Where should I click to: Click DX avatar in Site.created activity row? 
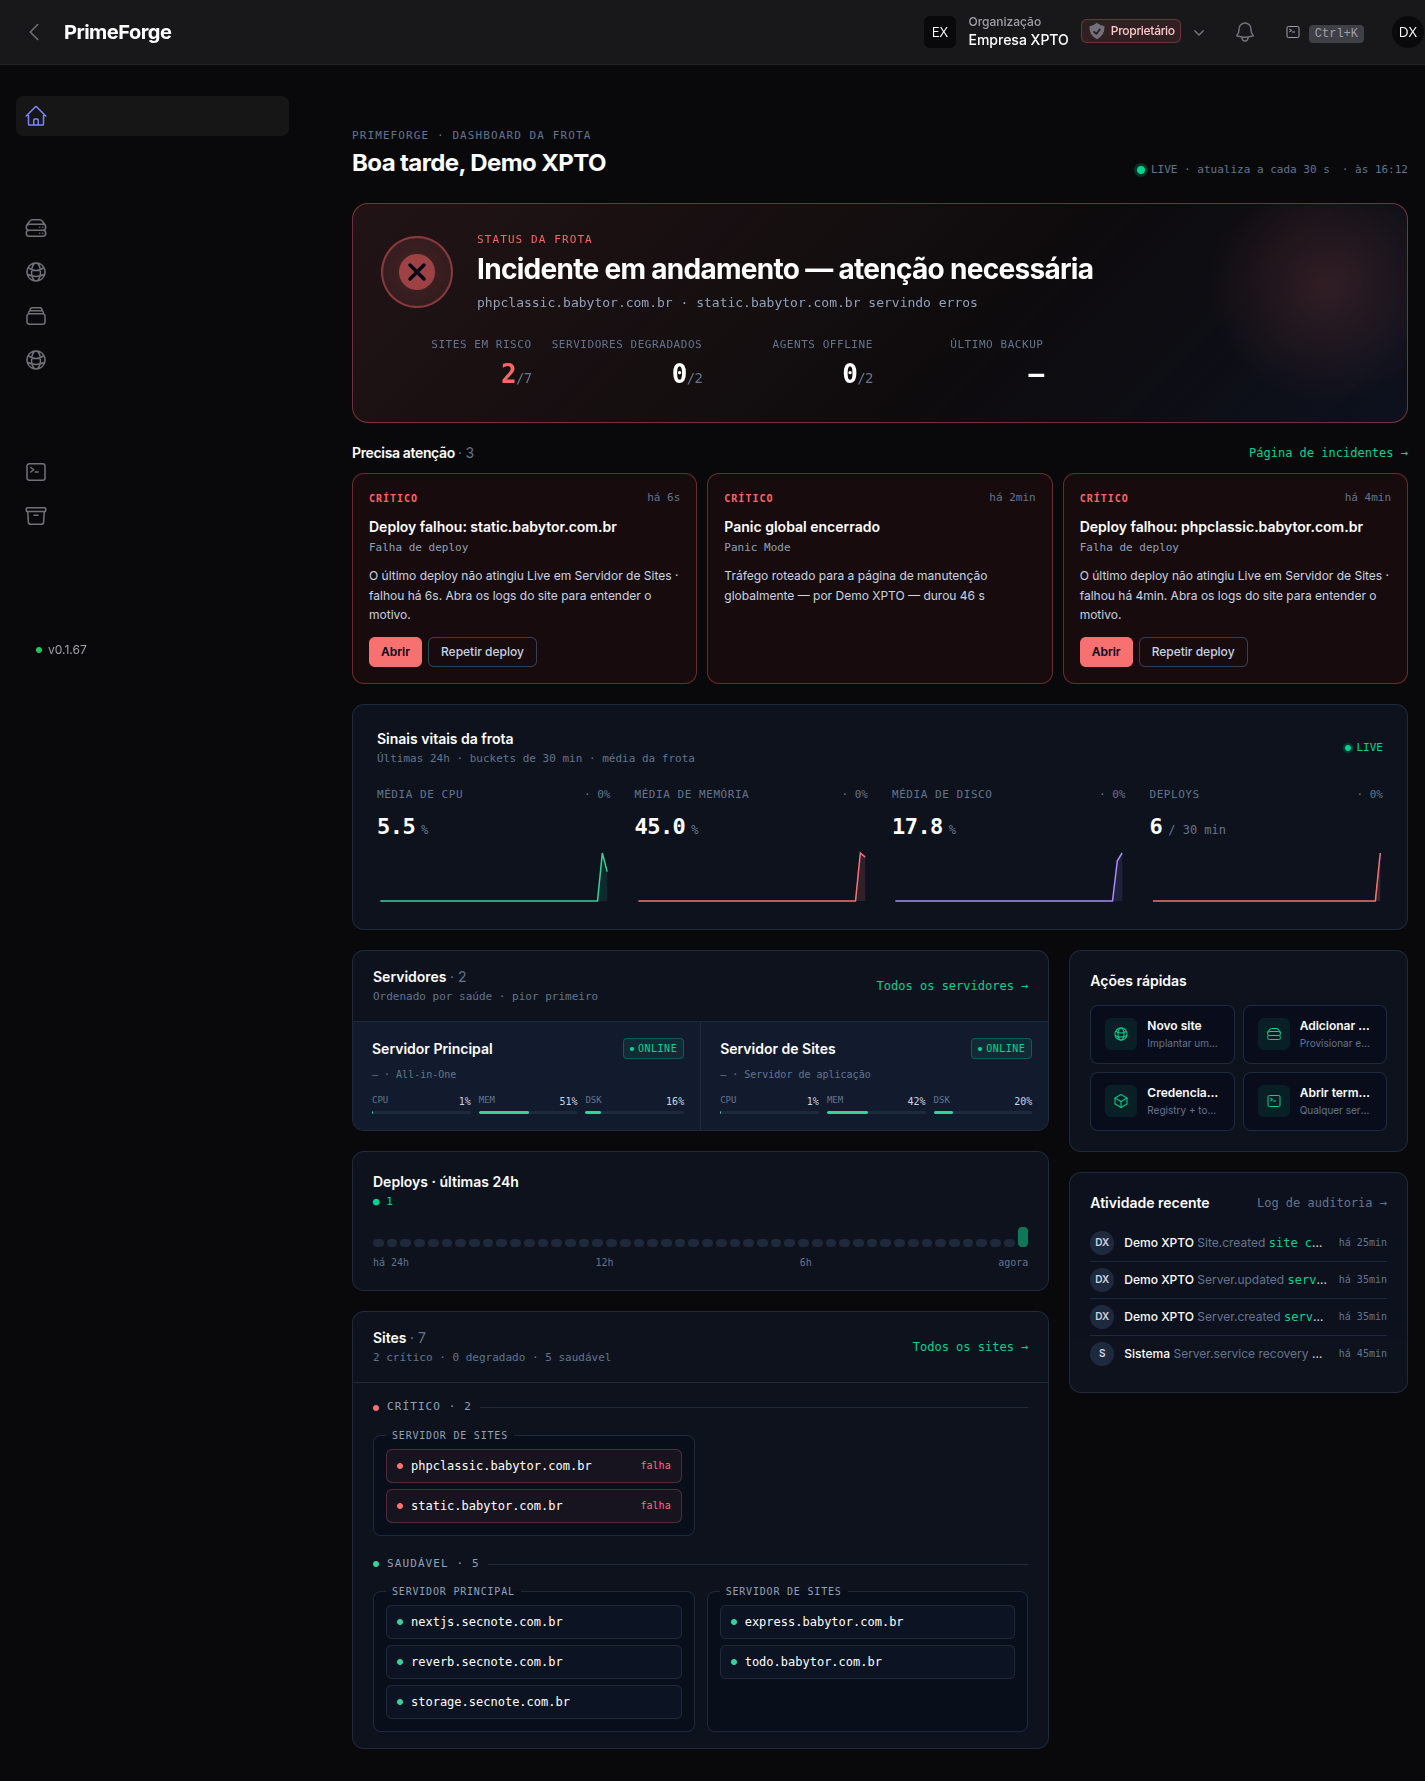point(1102,1243)
